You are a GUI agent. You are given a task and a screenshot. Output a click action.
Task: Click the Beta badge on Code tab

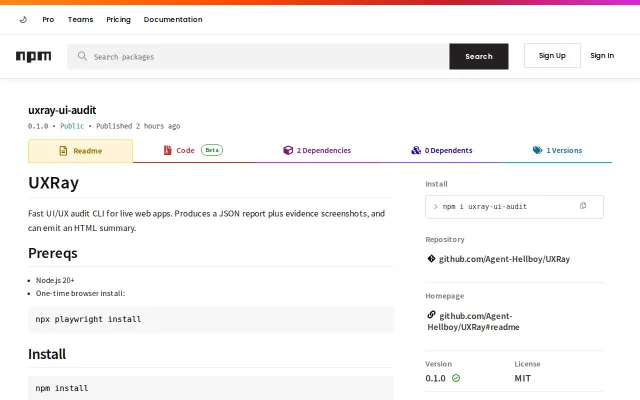212,150
